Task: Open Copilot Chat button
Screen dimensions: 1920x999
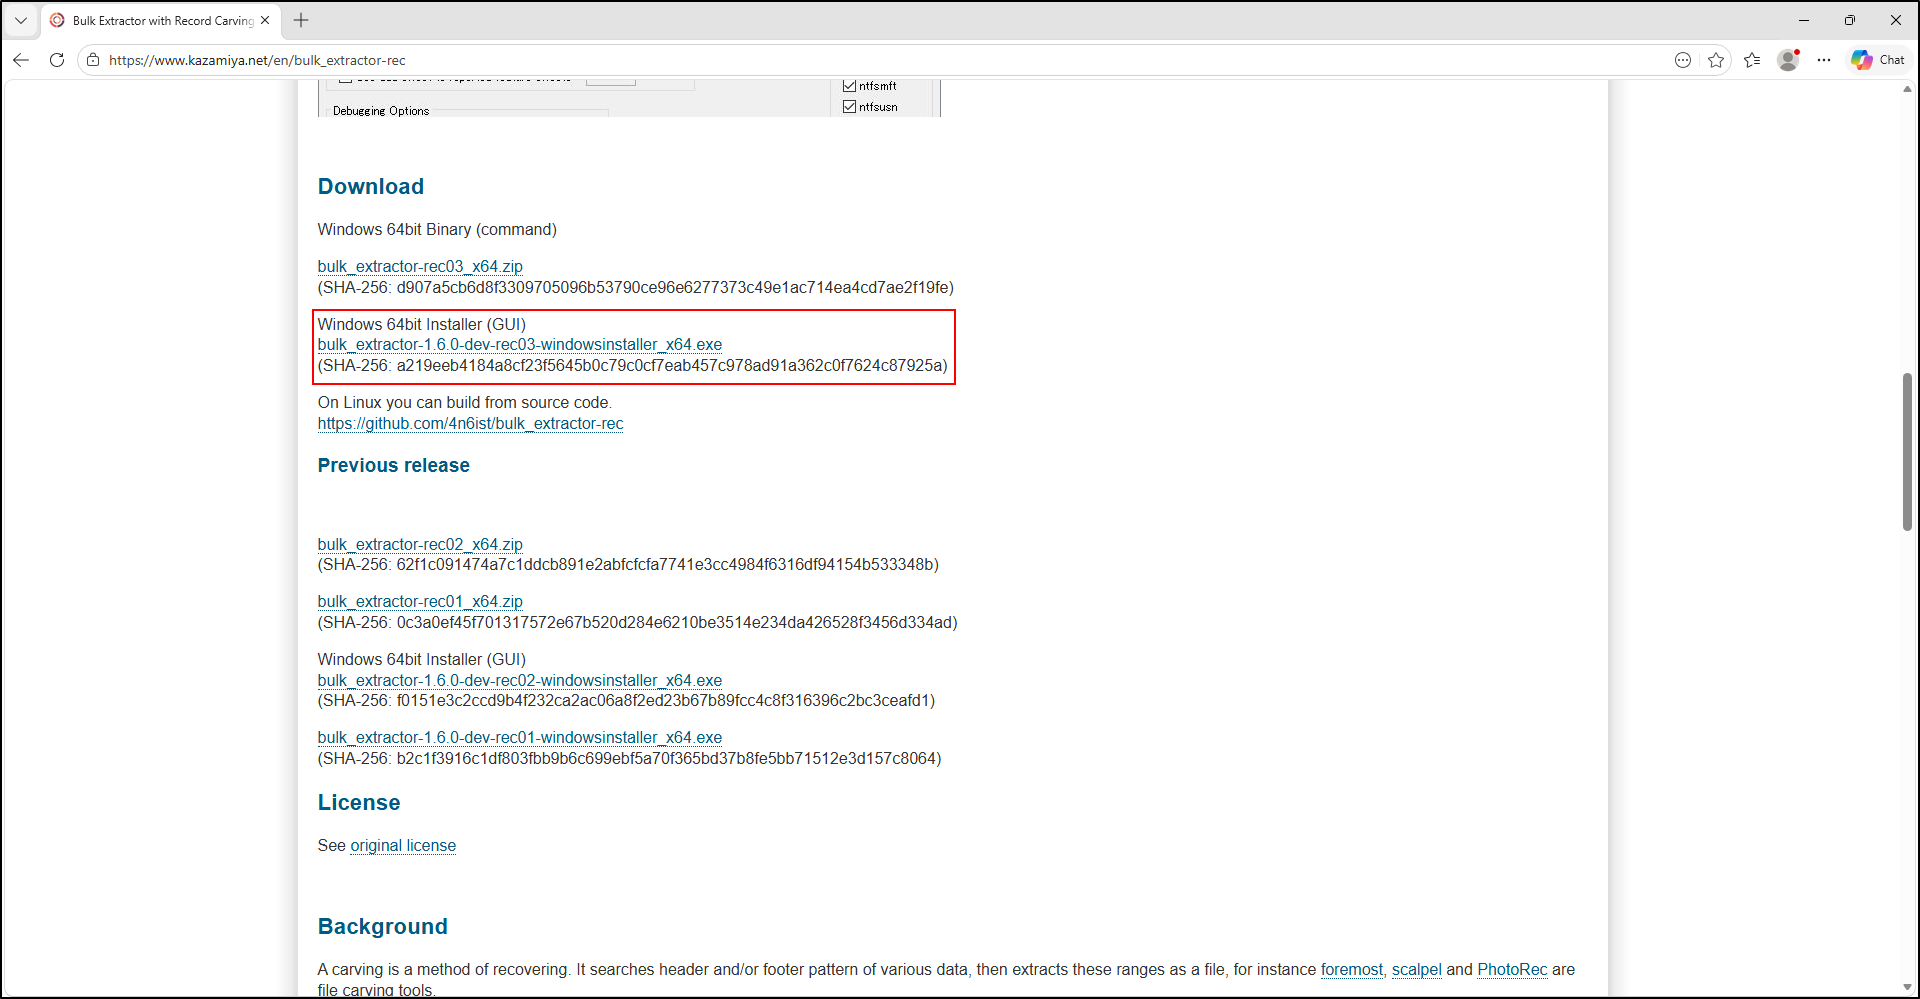Action: pos(1878,60)
